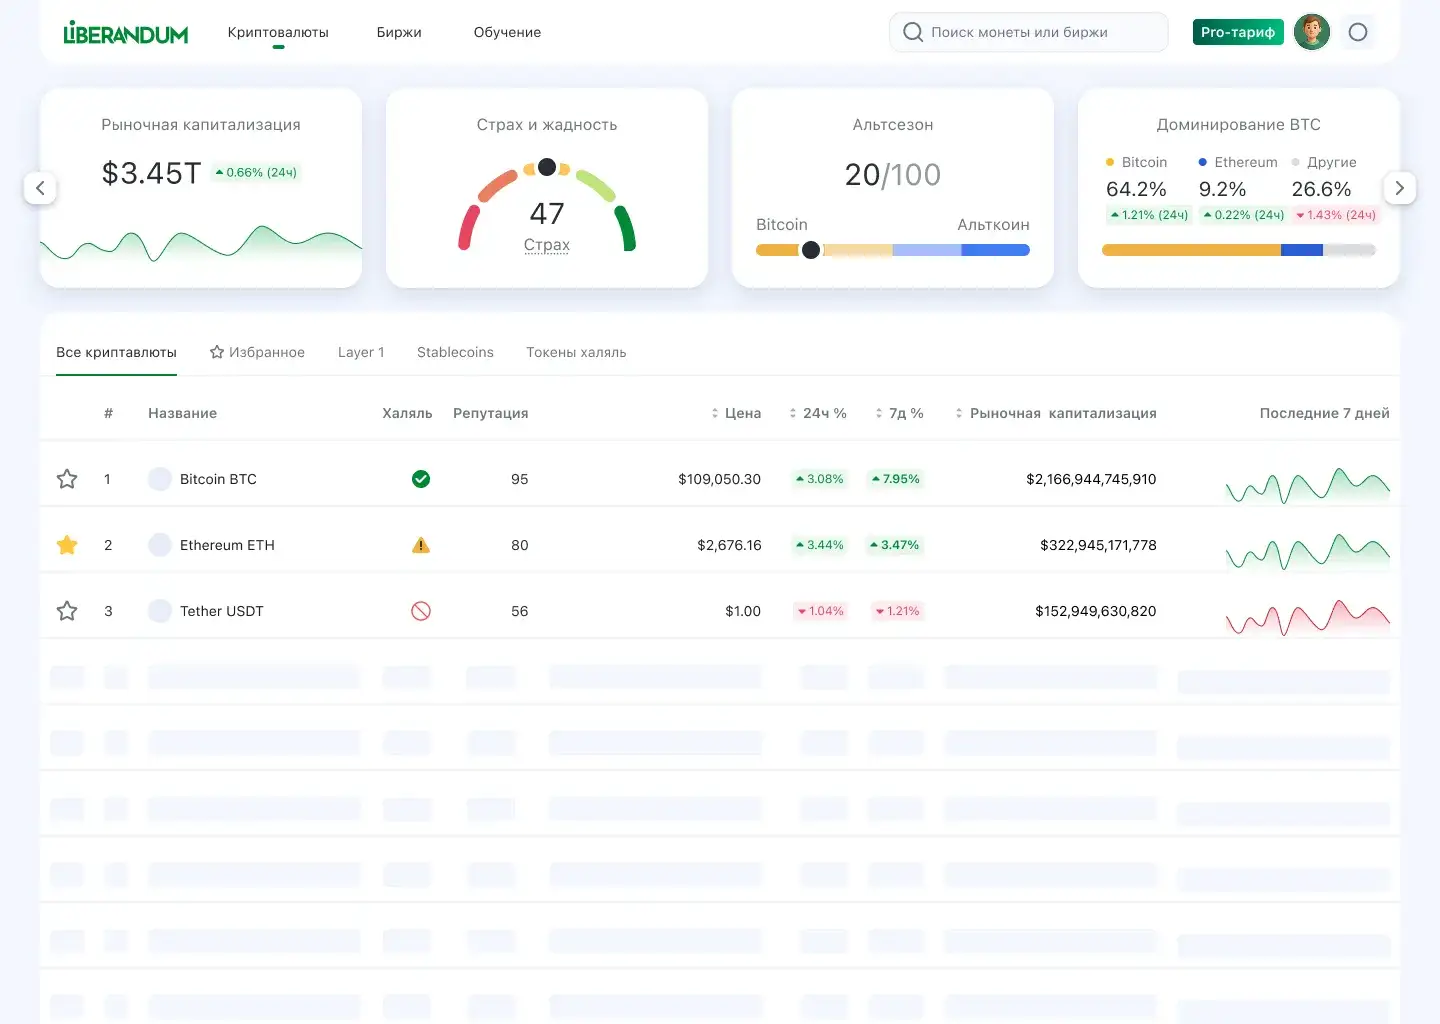Click Tether's red prohibited icon
Image resolution: width=1440 pixels, height=1024 pixels.
[421, 611]
